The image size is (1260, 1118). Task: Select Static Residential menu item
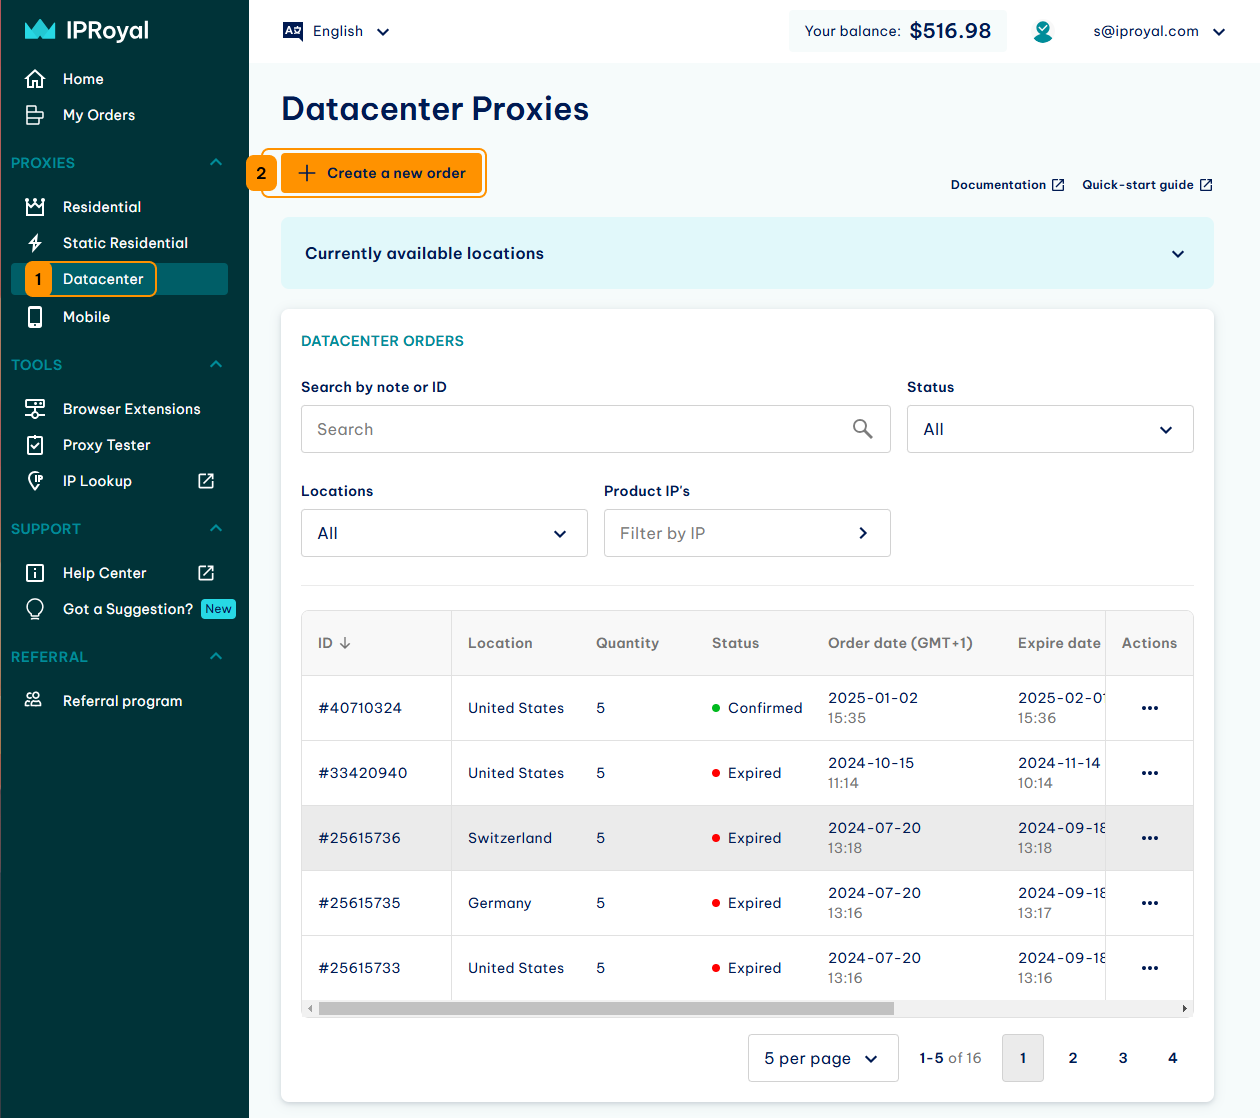pyautogui.click(x=125, y=243)
